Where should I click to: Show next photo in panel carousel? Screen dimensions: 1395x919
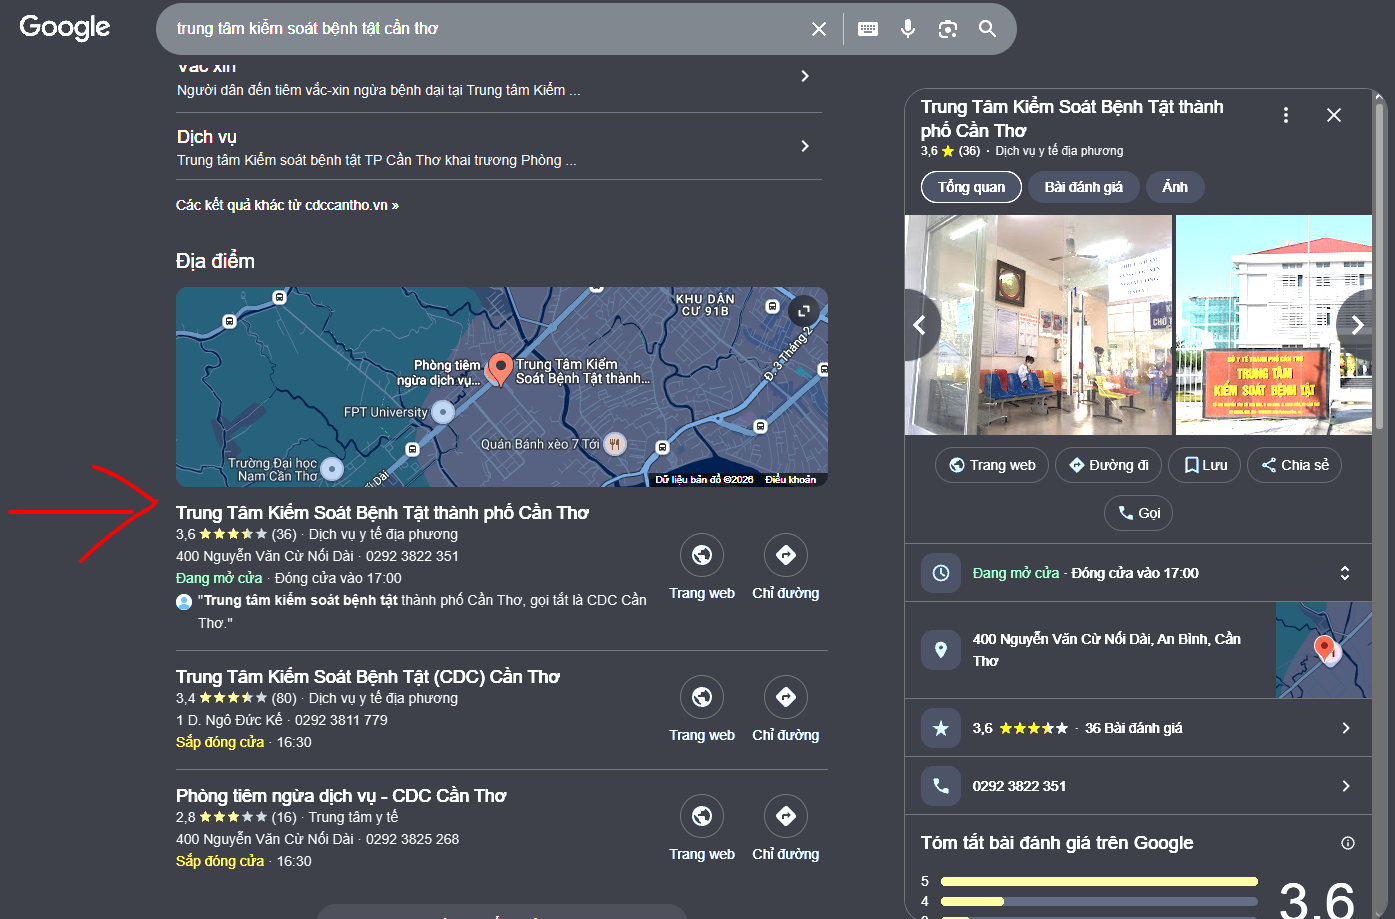[x=1355, y=325]
